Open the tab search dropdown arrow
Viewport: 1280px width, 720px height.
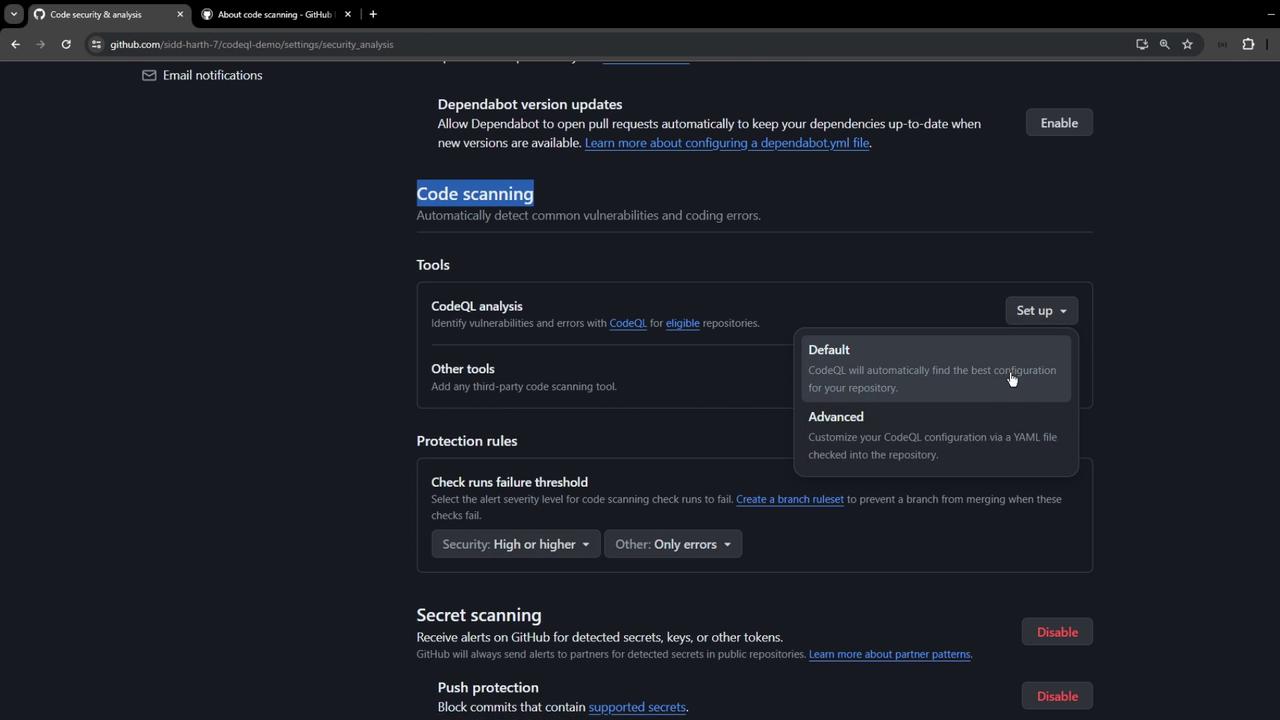[13, 14]
